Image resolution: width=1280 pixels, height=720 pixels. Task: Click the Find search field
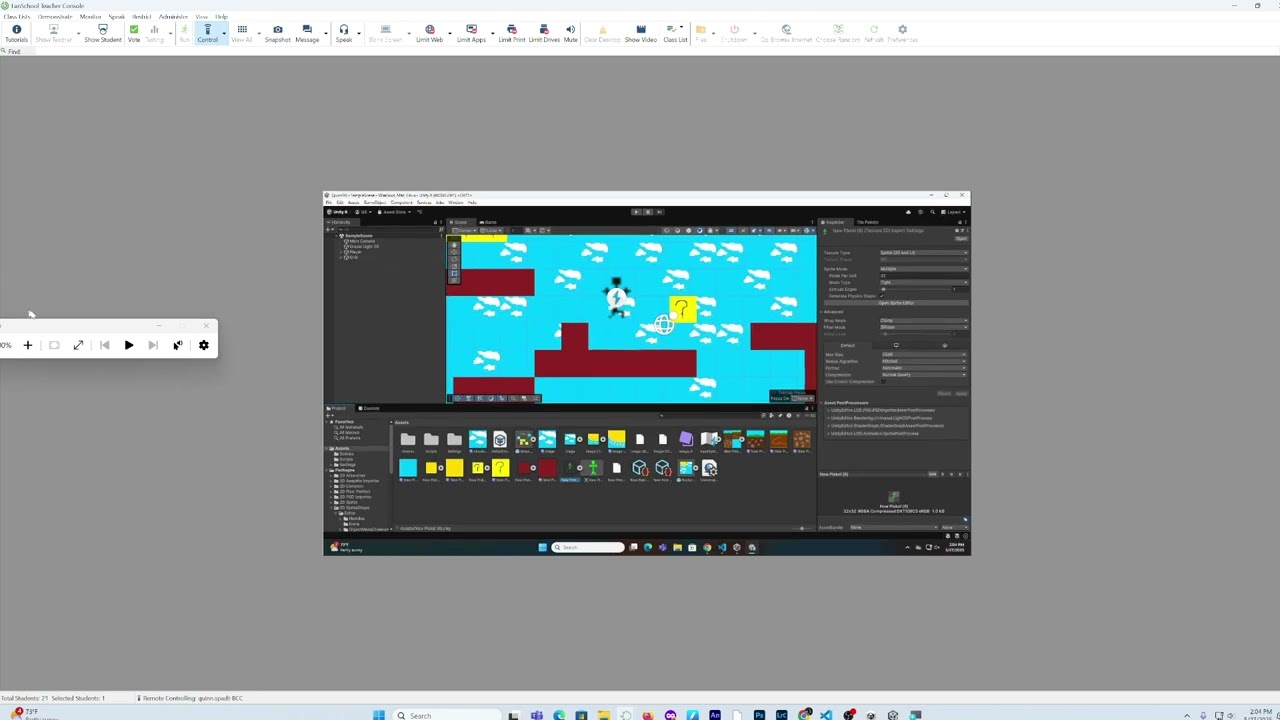point(16,51)
